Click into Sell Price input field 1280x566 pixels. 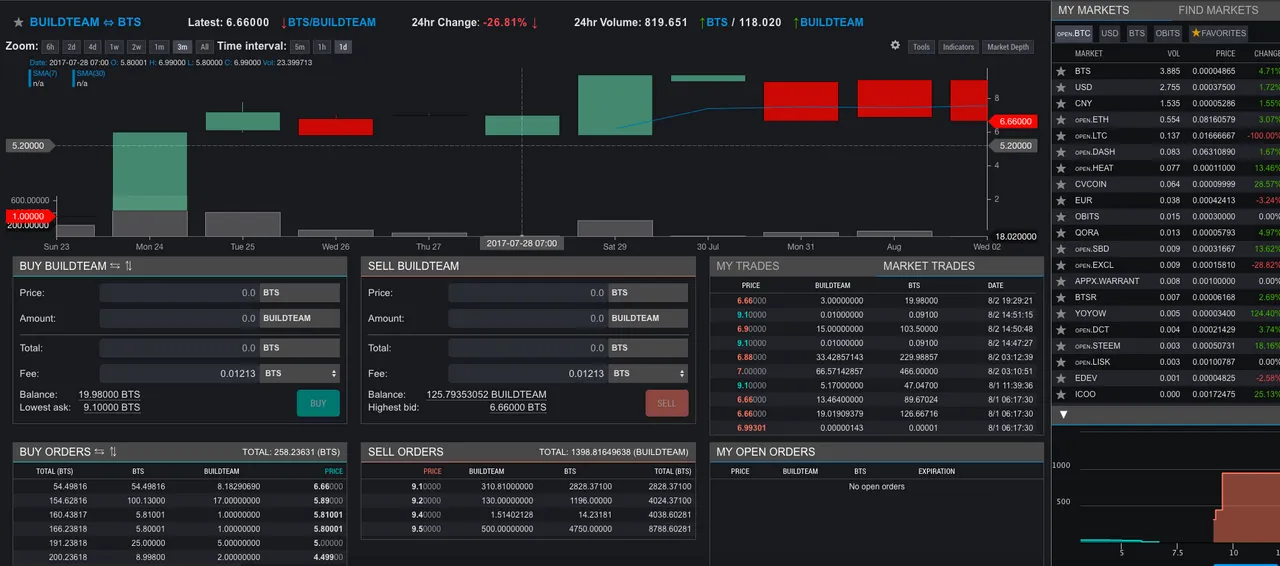(x=529, y=293)
